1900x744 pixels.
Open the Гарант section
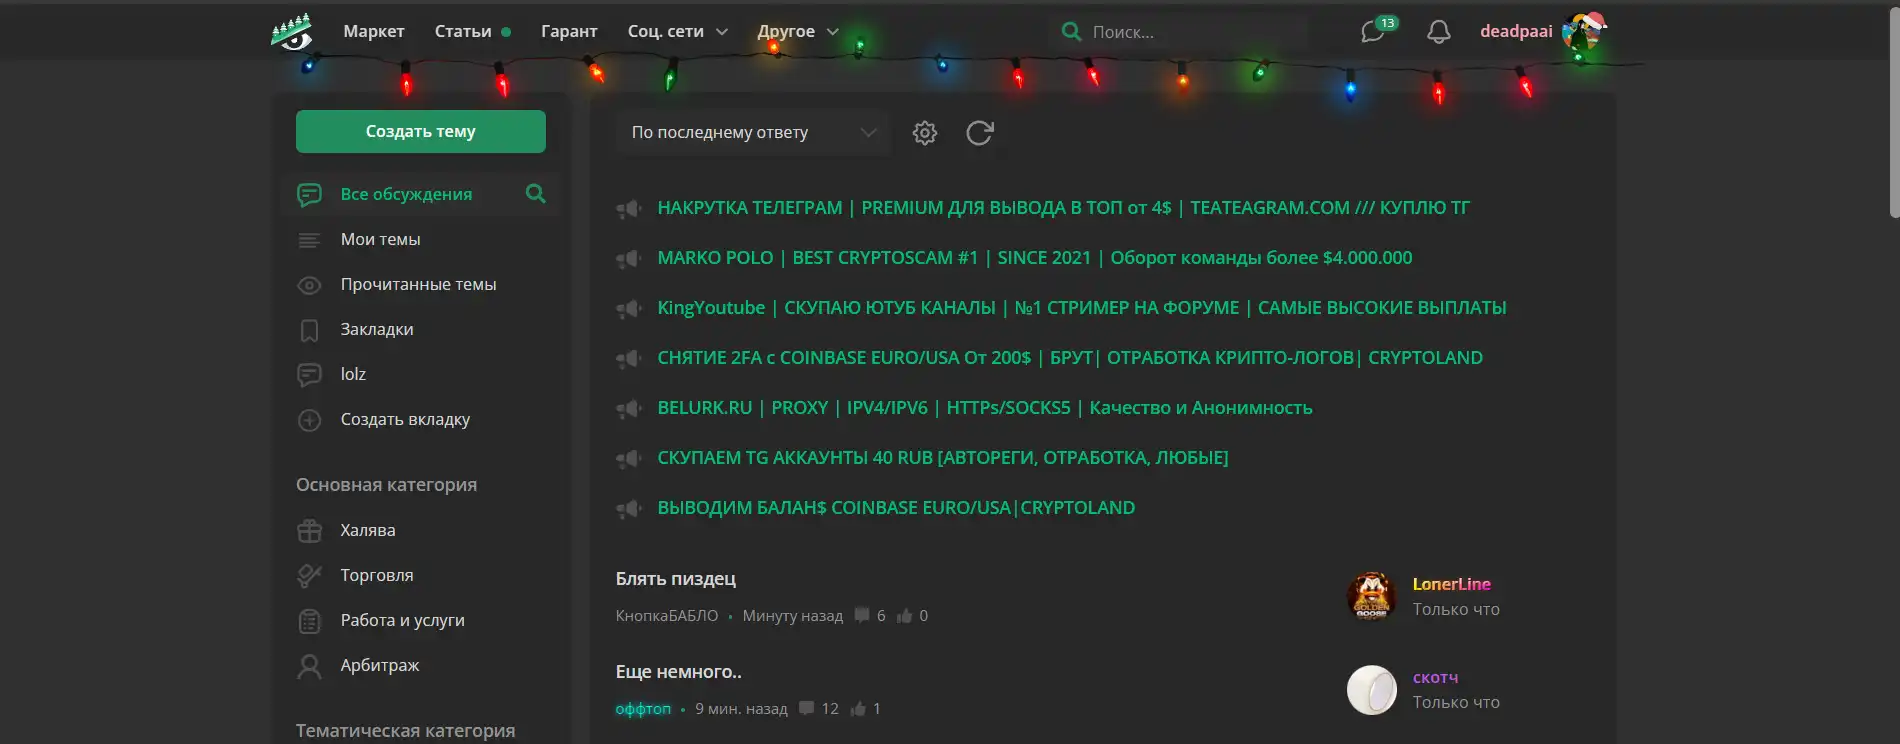pos(569,32)
